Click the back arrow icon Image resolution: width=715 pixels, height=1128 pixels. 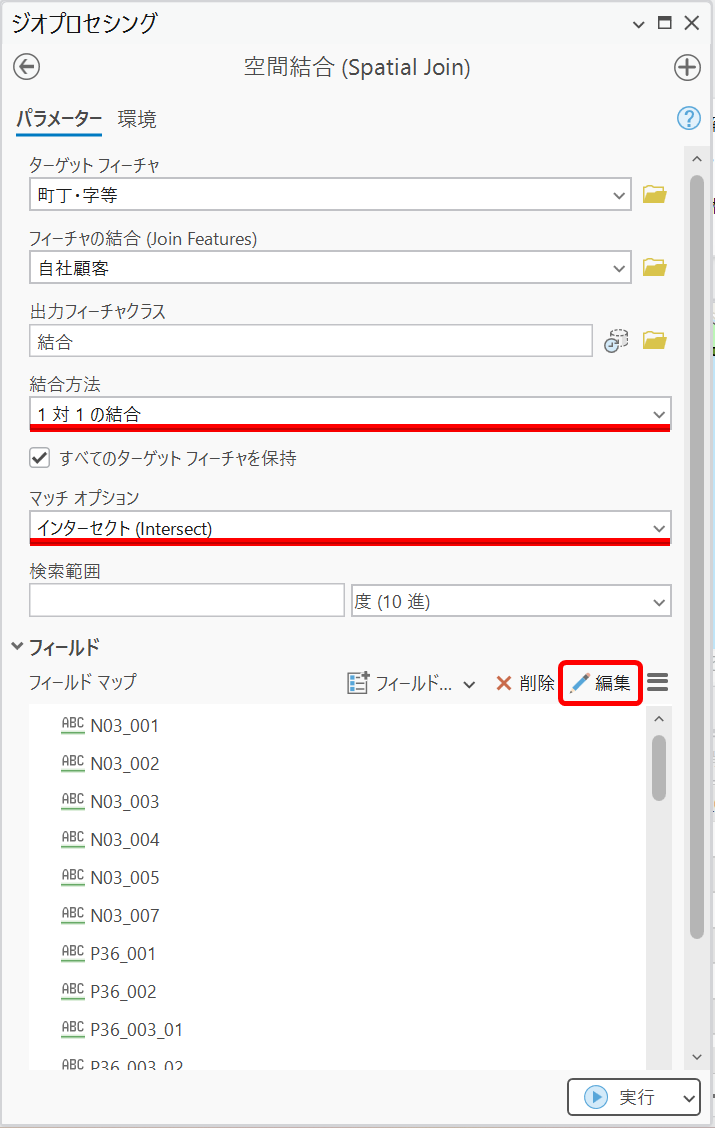tap(26, 67)
